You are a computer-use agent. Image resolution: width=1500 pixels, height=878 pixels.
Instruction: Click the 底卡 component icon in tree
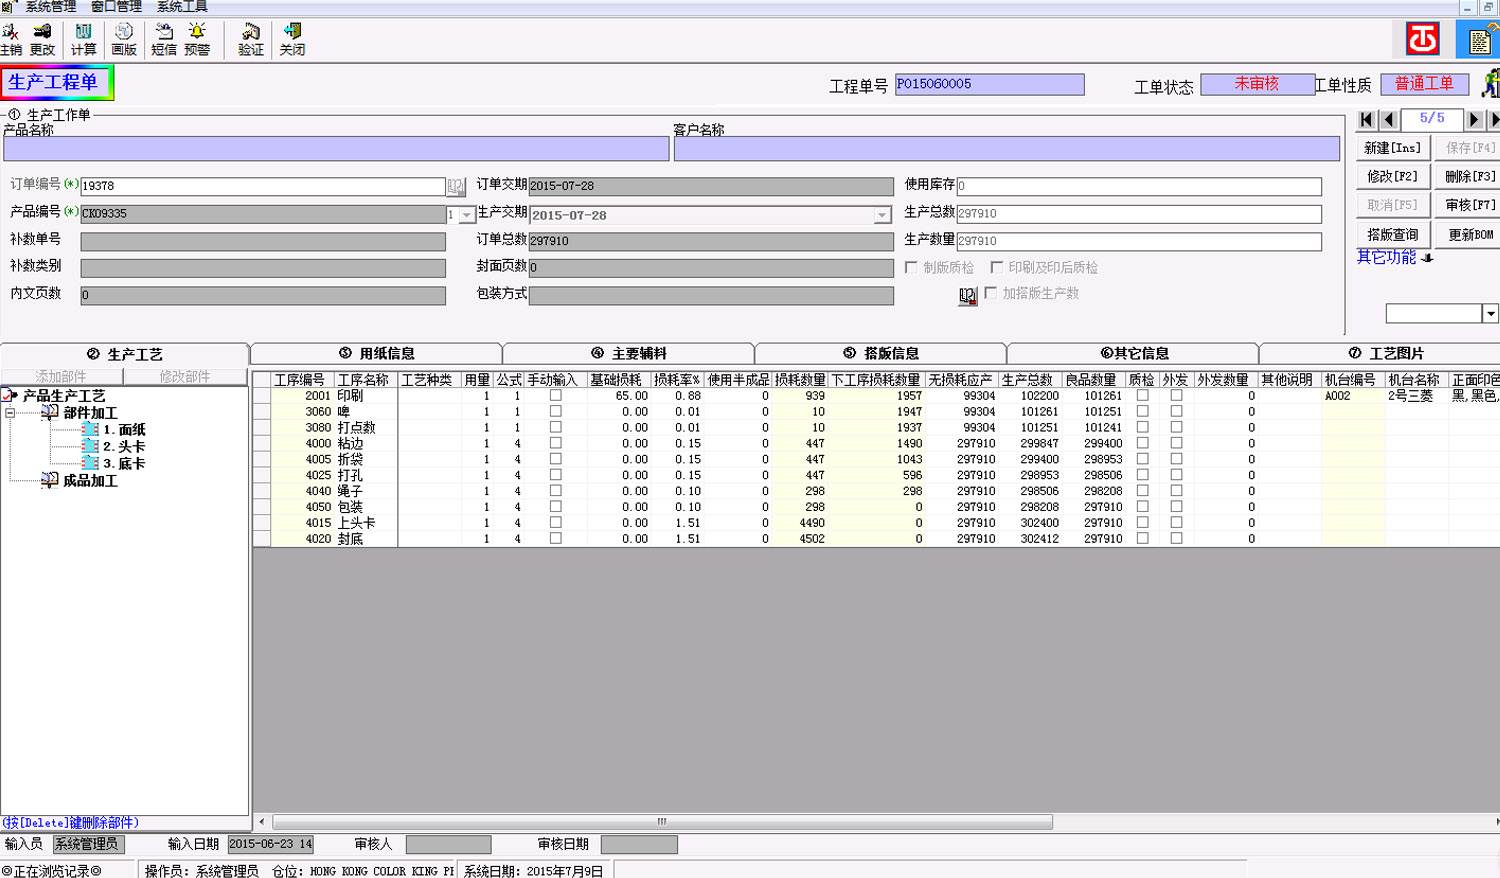[90, 464]
